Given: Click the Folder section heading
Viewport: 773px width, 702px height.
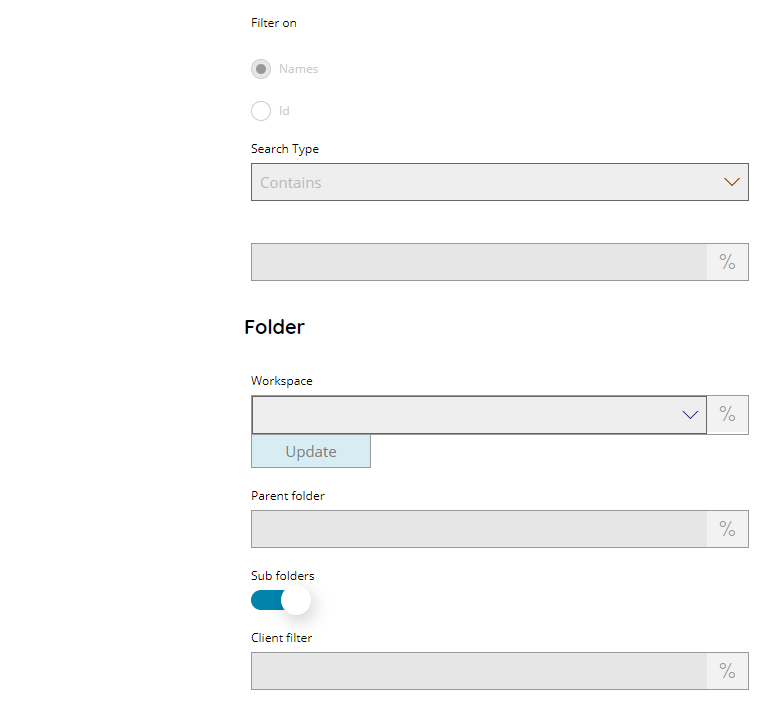Looking at the screenshot, I should 275,327.
